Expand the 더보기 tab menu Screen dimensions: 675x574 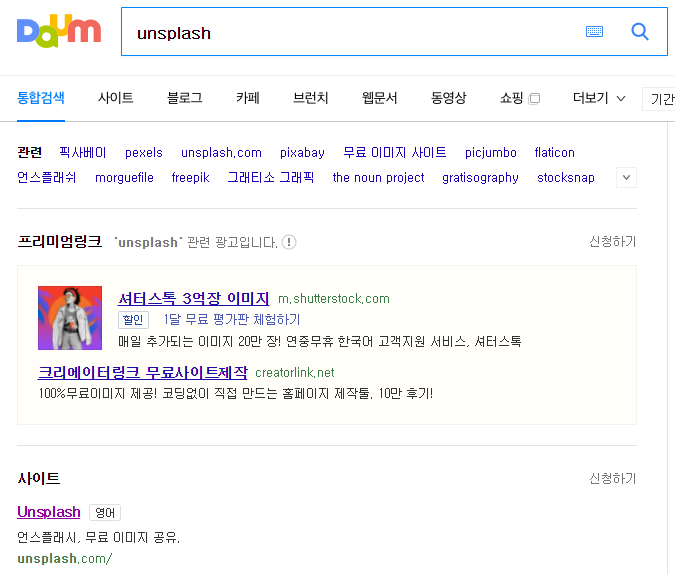pos(599,98)
